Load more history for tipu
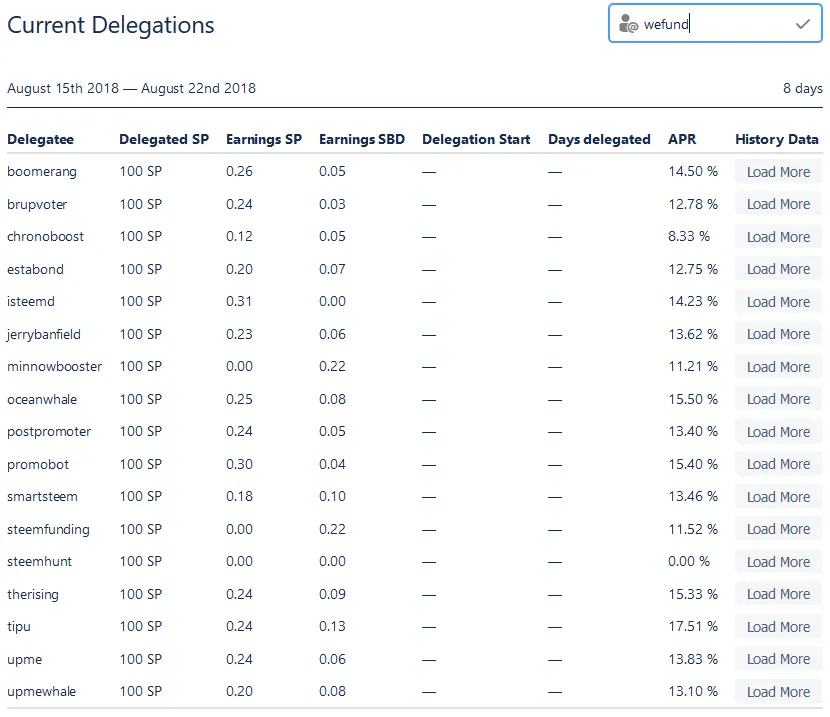Viewport: 830px width, 717px height. point(778,628)
